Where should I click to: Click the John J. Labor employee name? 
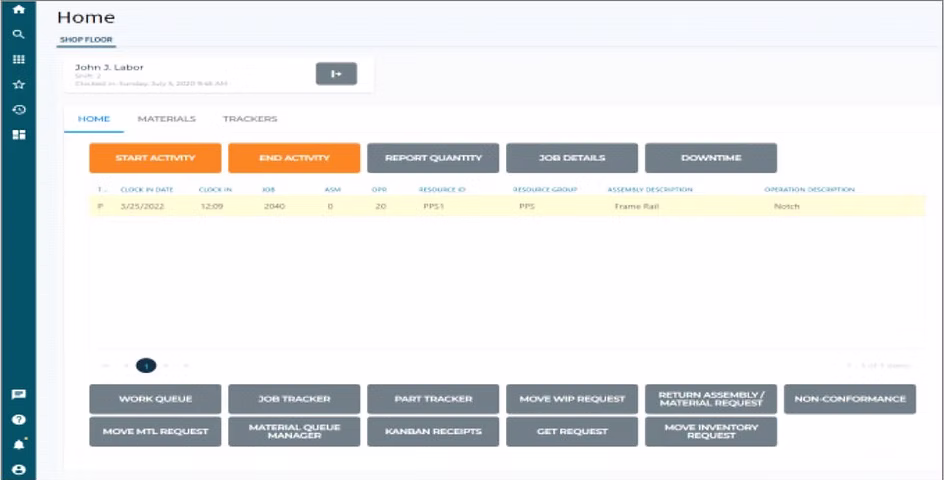(109, 67)
